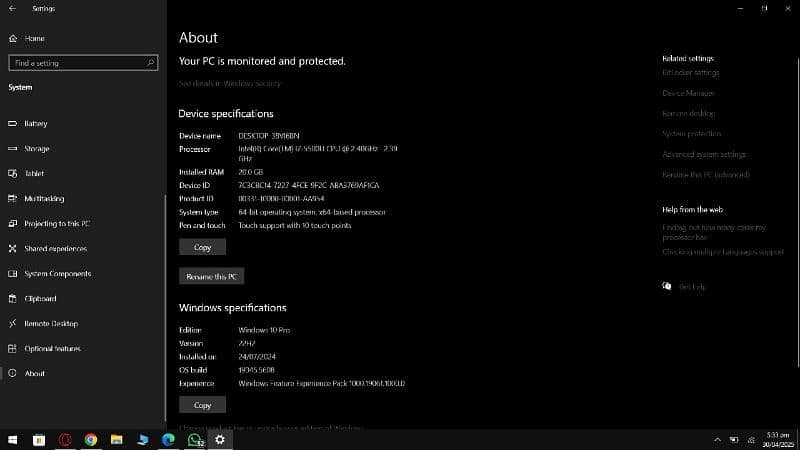Show hidden system tray icons

tap(717, 440)
